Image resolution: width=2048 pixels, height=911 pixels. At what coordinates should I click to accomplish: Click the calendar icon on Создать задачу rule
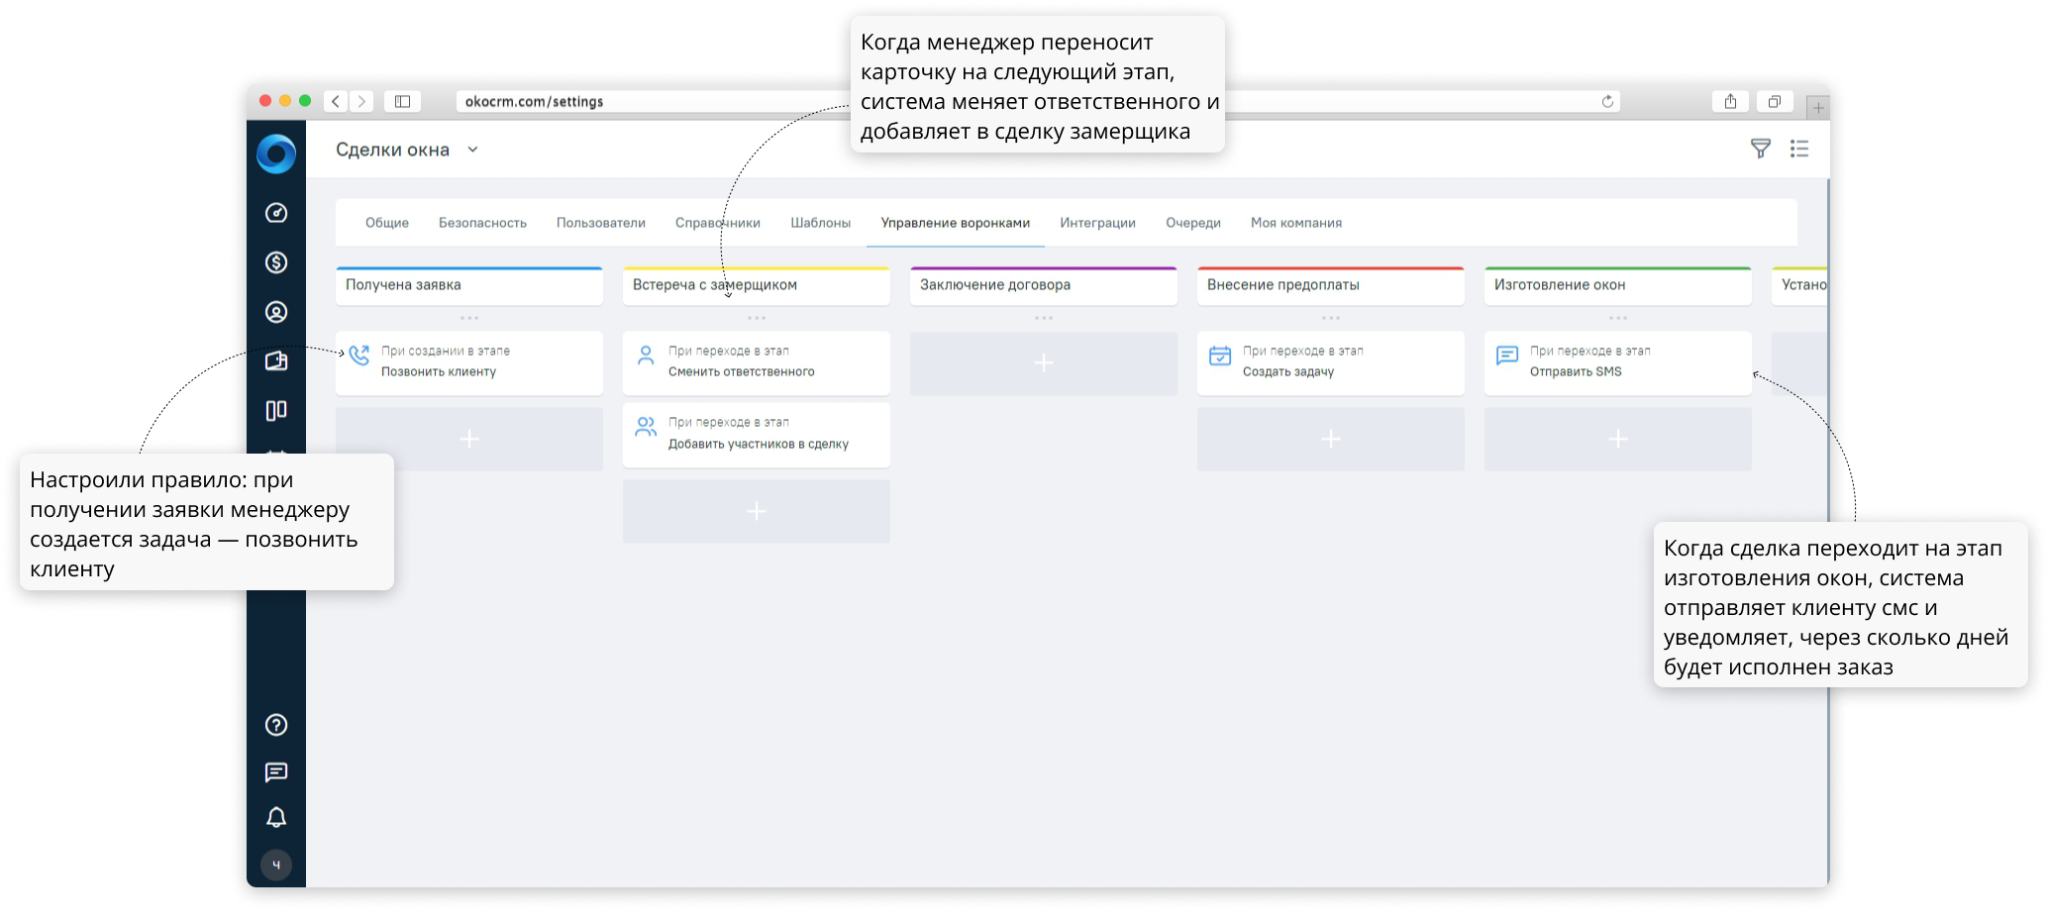(x=1220, y=355)
